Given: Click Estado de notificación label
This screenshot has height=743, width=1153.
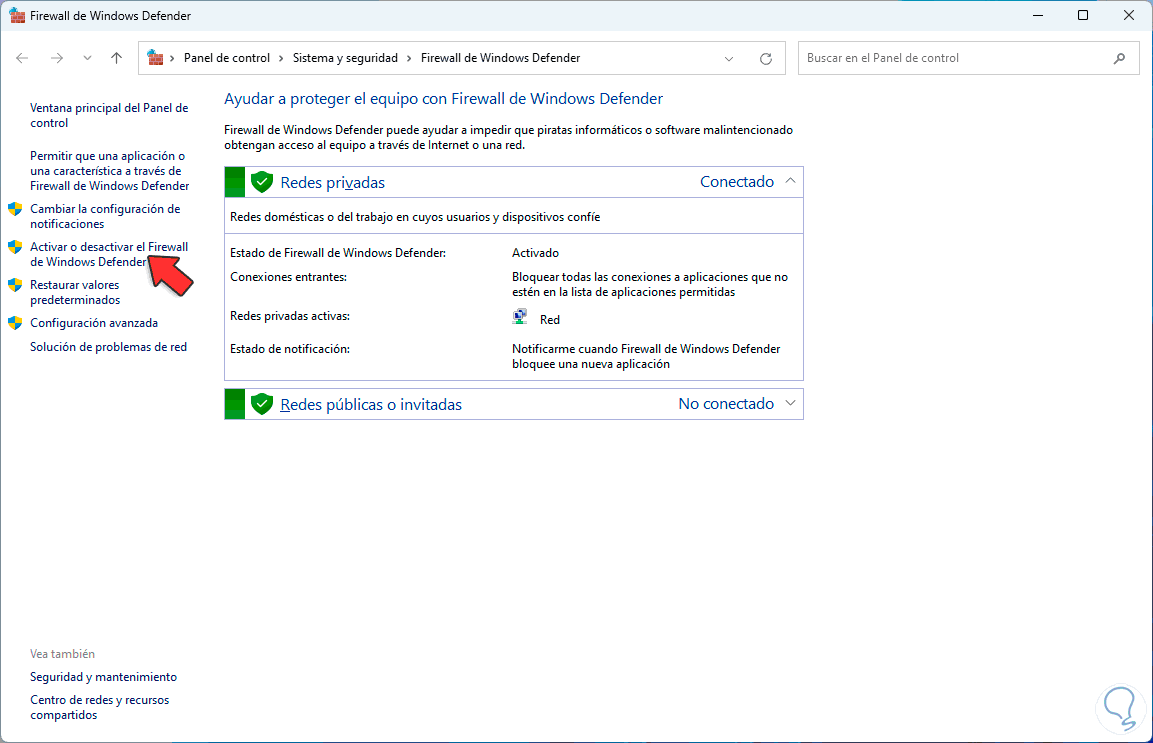Looking at the screenshot, I should pyautogui.click(x=290, y=349).
